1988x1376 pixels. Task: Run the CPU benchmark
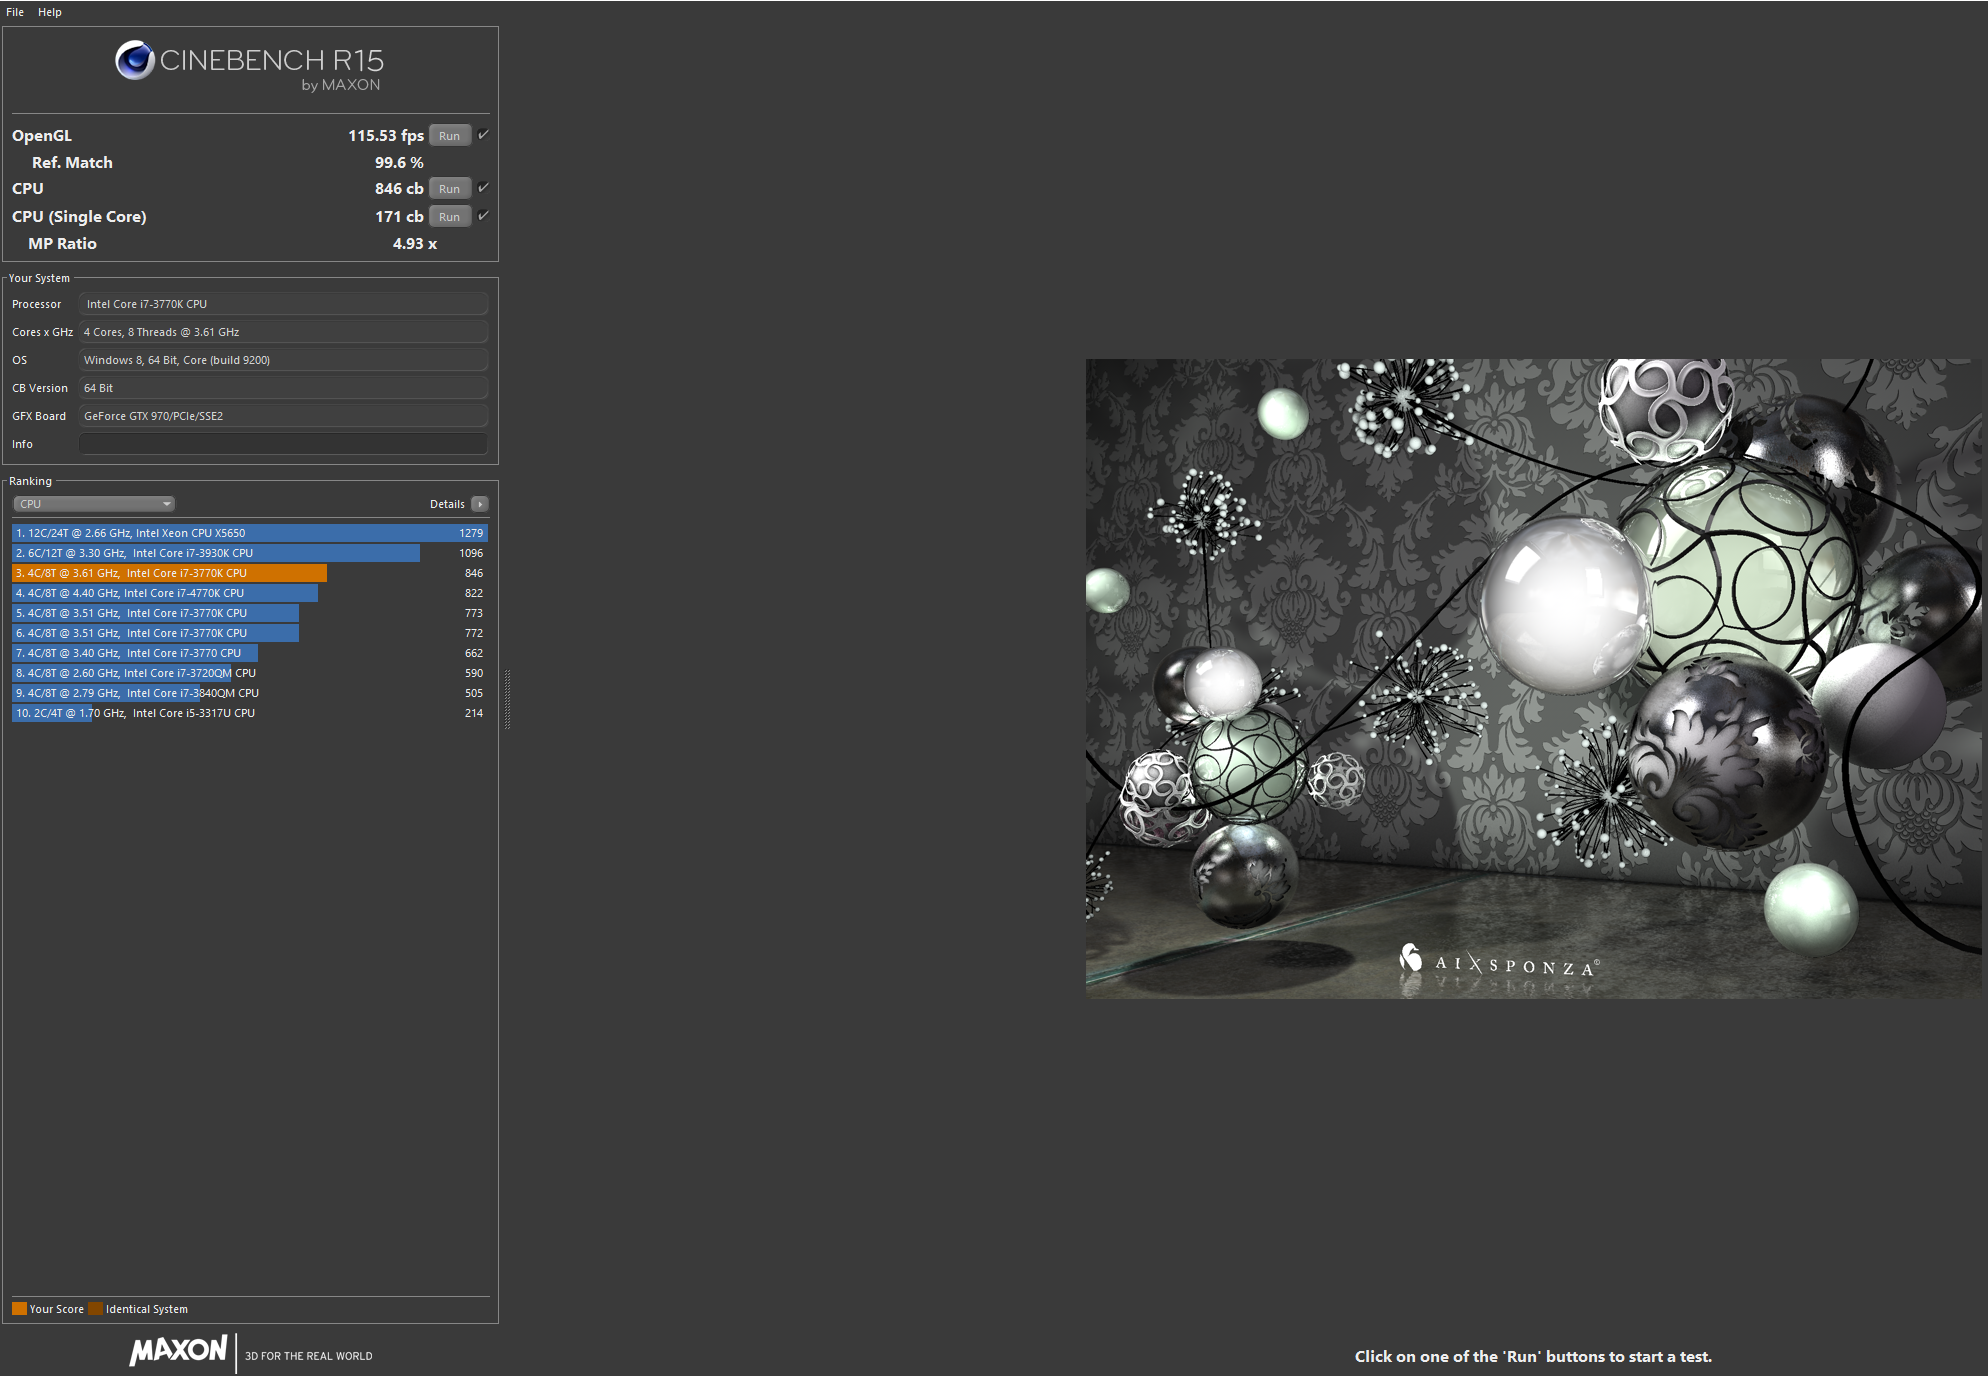[x=450, y=189]
